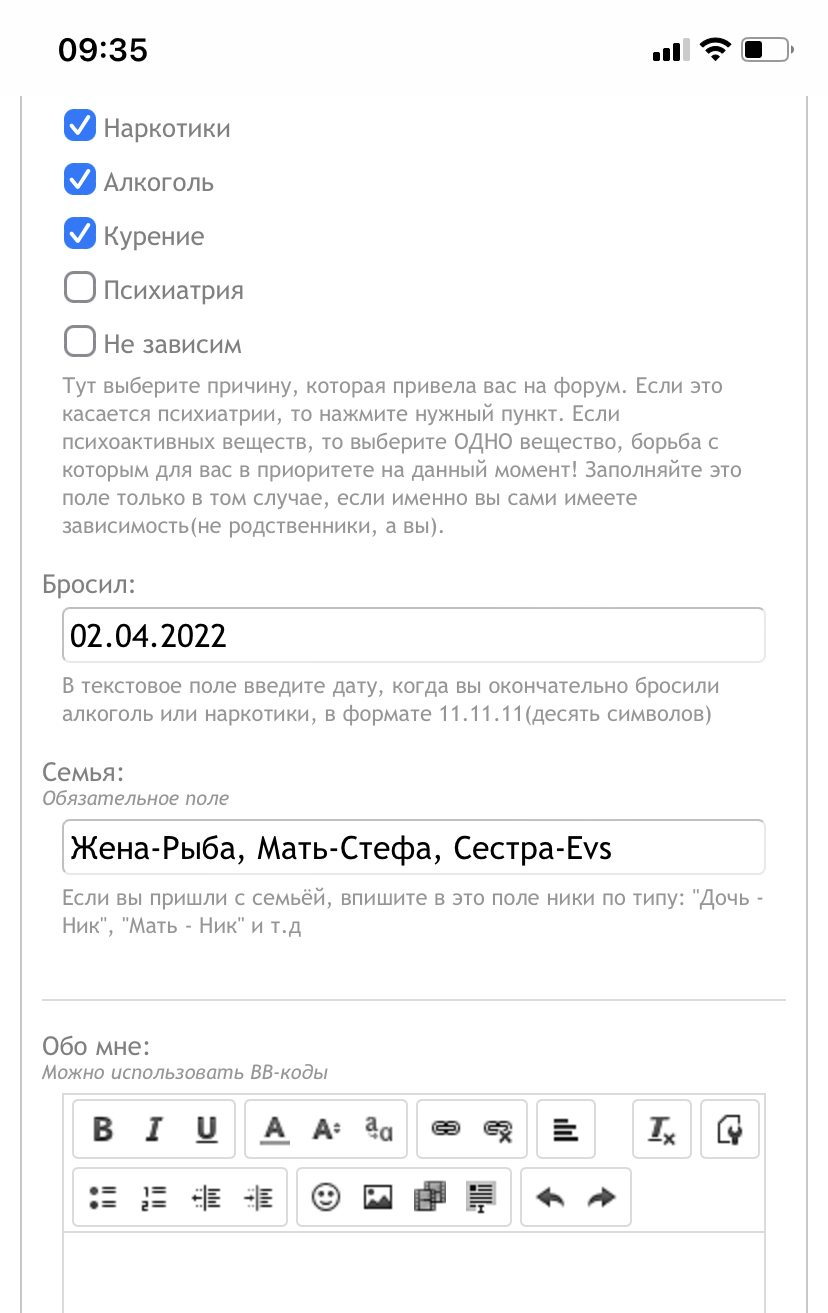Insert a smiley emoticon
Viewport: 828px width, 1313px height.
(325, 1197)
